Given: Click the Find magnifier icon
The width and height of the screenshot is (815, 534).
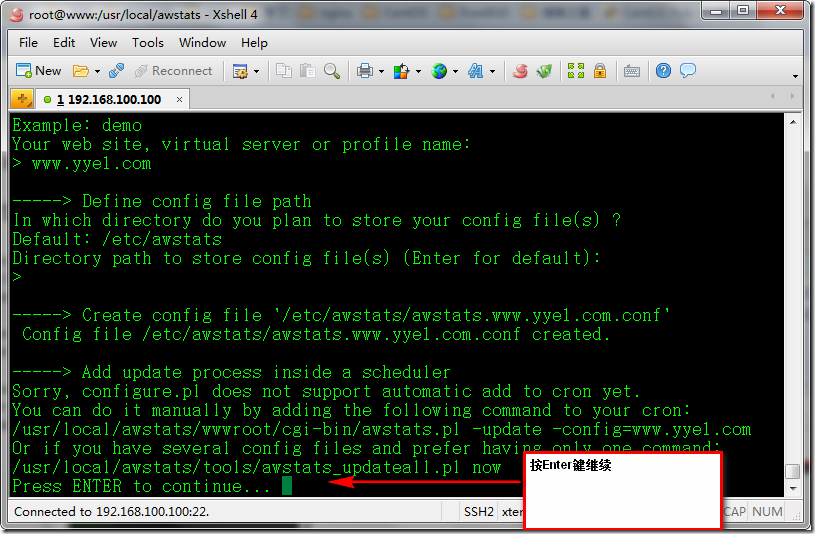Looking at the screenshot, I should point(332,70).
